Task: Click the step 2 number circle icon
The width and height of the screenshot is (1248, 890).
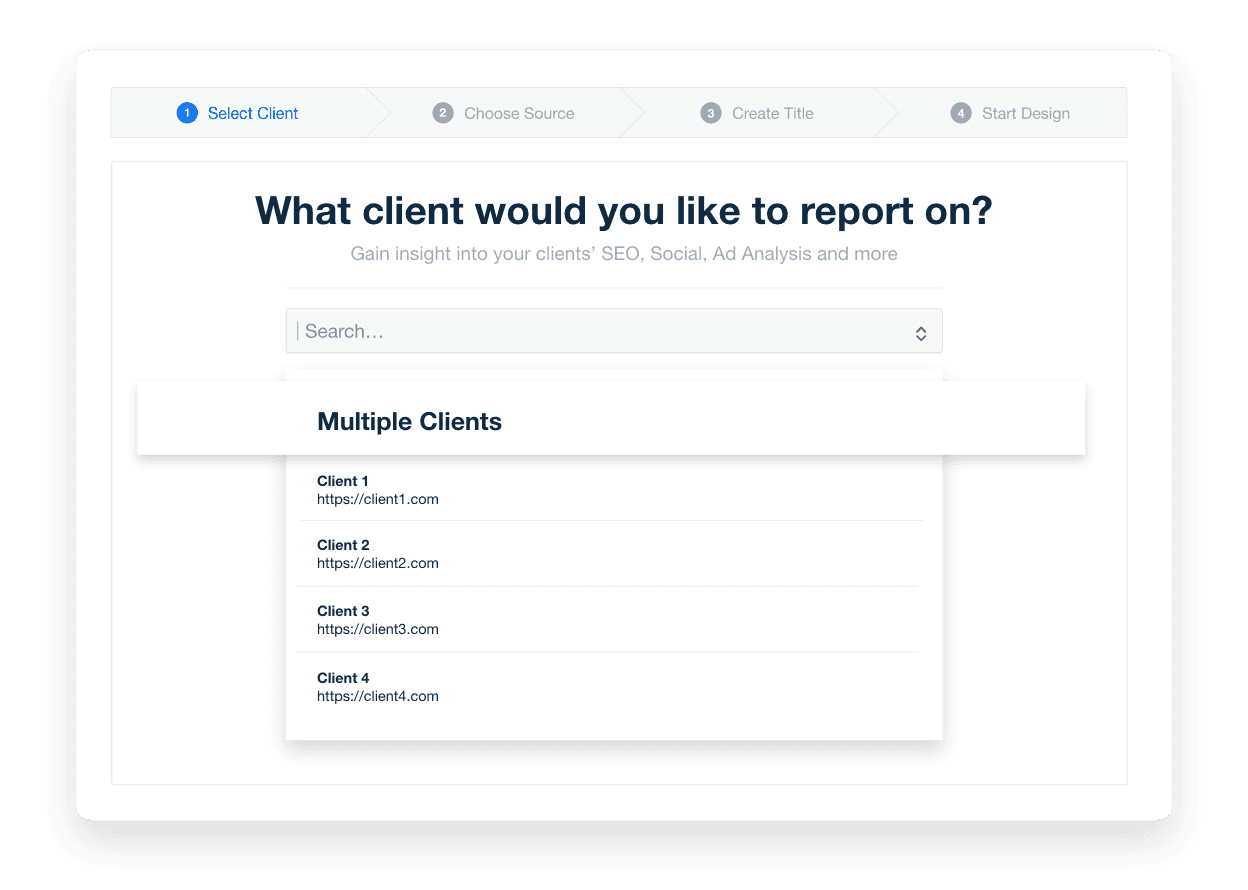Action: 443,113
